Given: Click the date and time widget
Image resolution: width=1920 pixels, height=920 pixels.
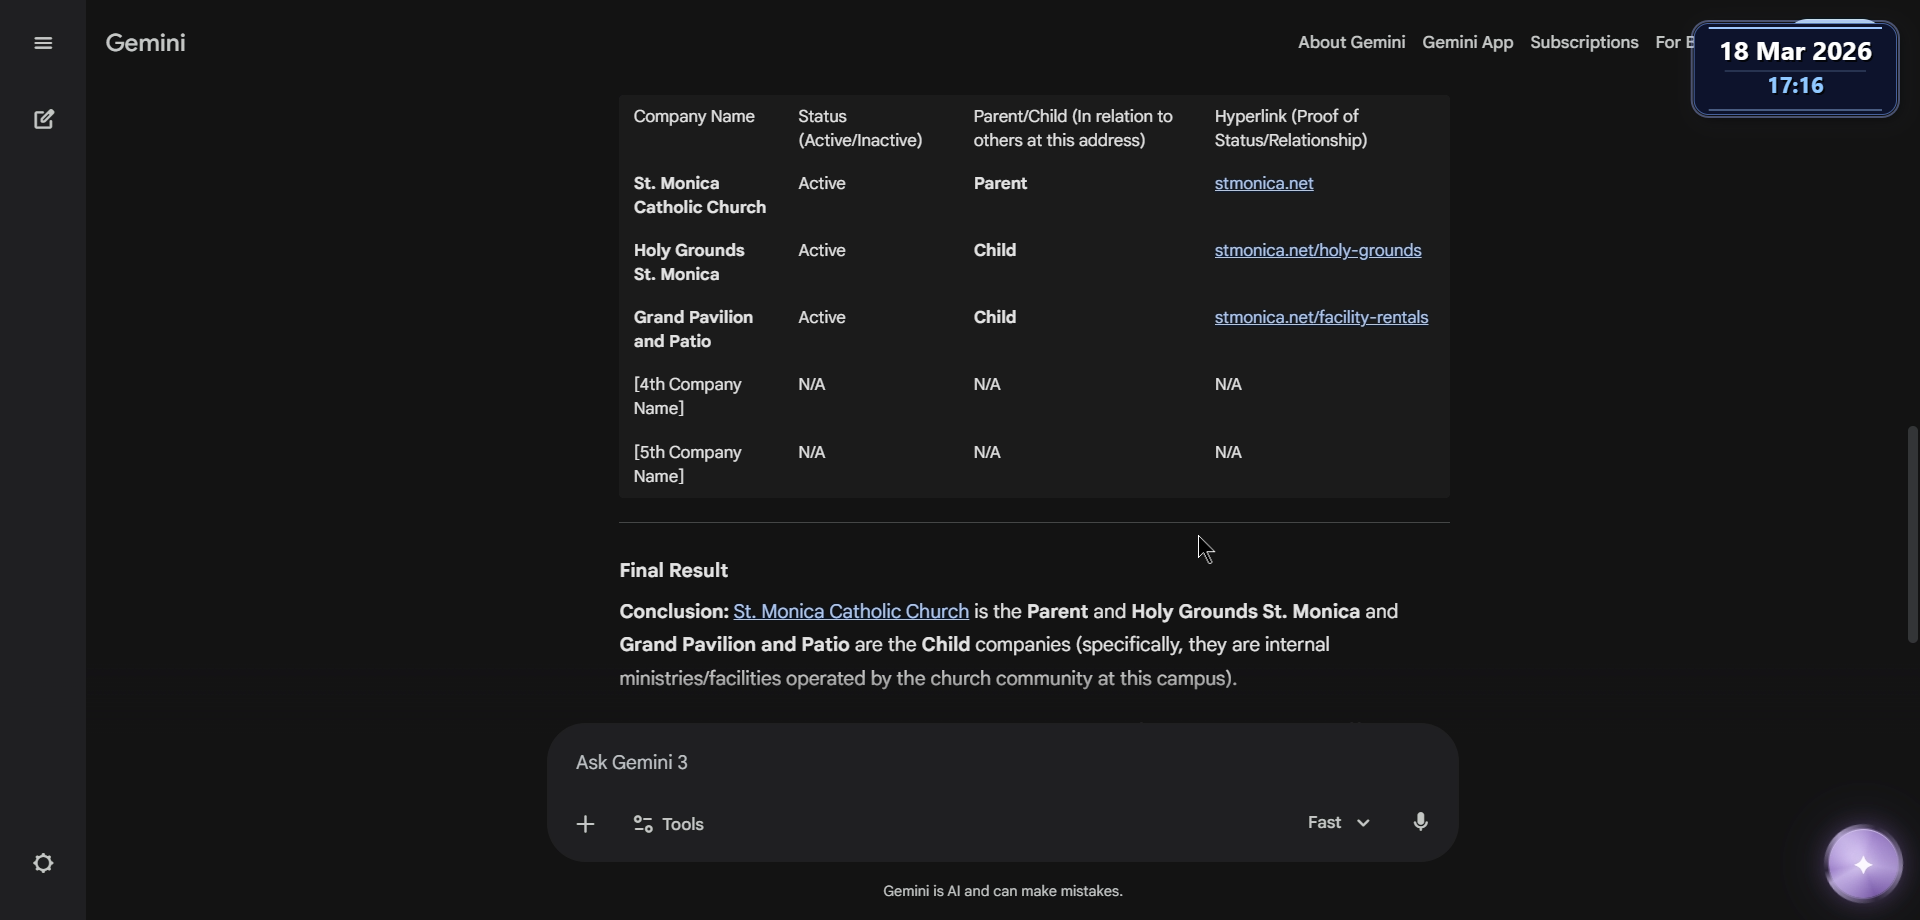Looking at the screenshot, I should click(1795, 68).
